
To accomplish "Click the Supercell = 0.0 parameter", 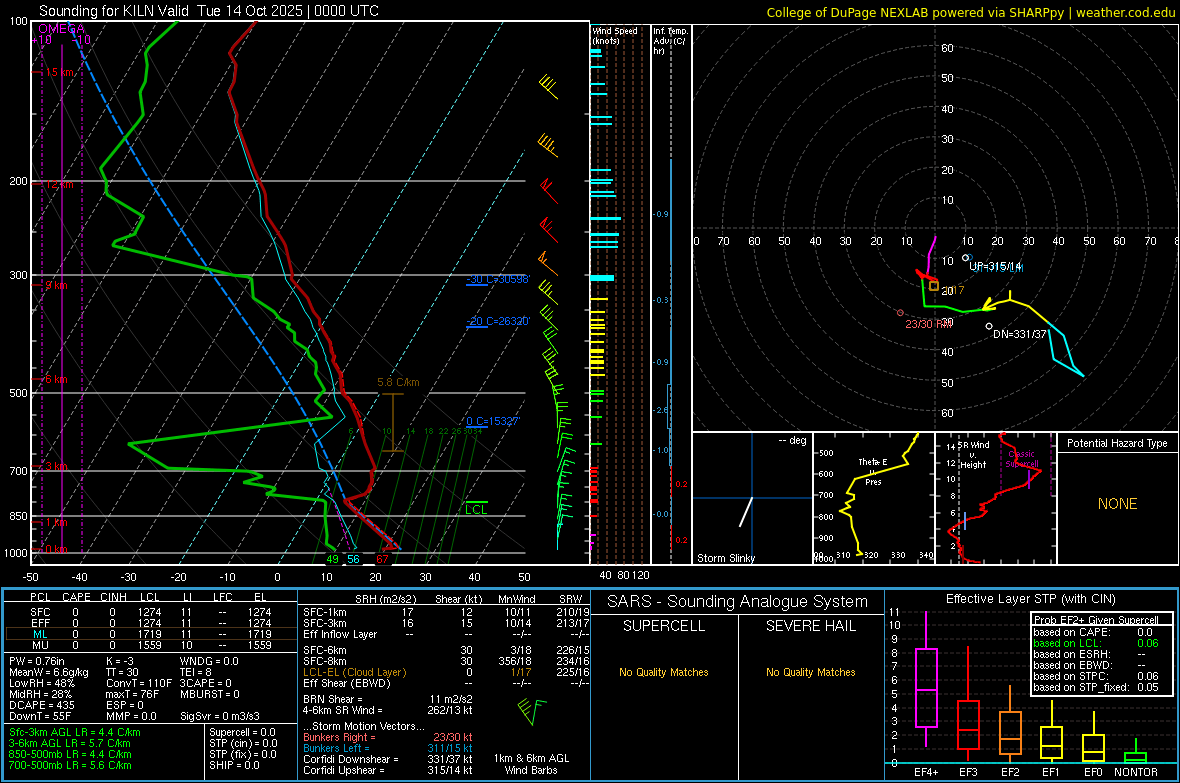I will 242,732.
